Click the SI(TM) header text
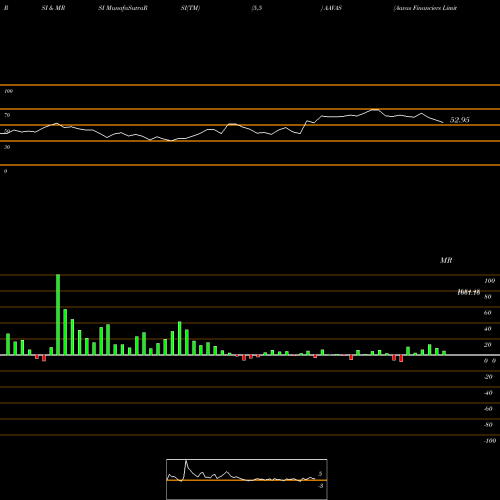 click(x=190, y=8)
